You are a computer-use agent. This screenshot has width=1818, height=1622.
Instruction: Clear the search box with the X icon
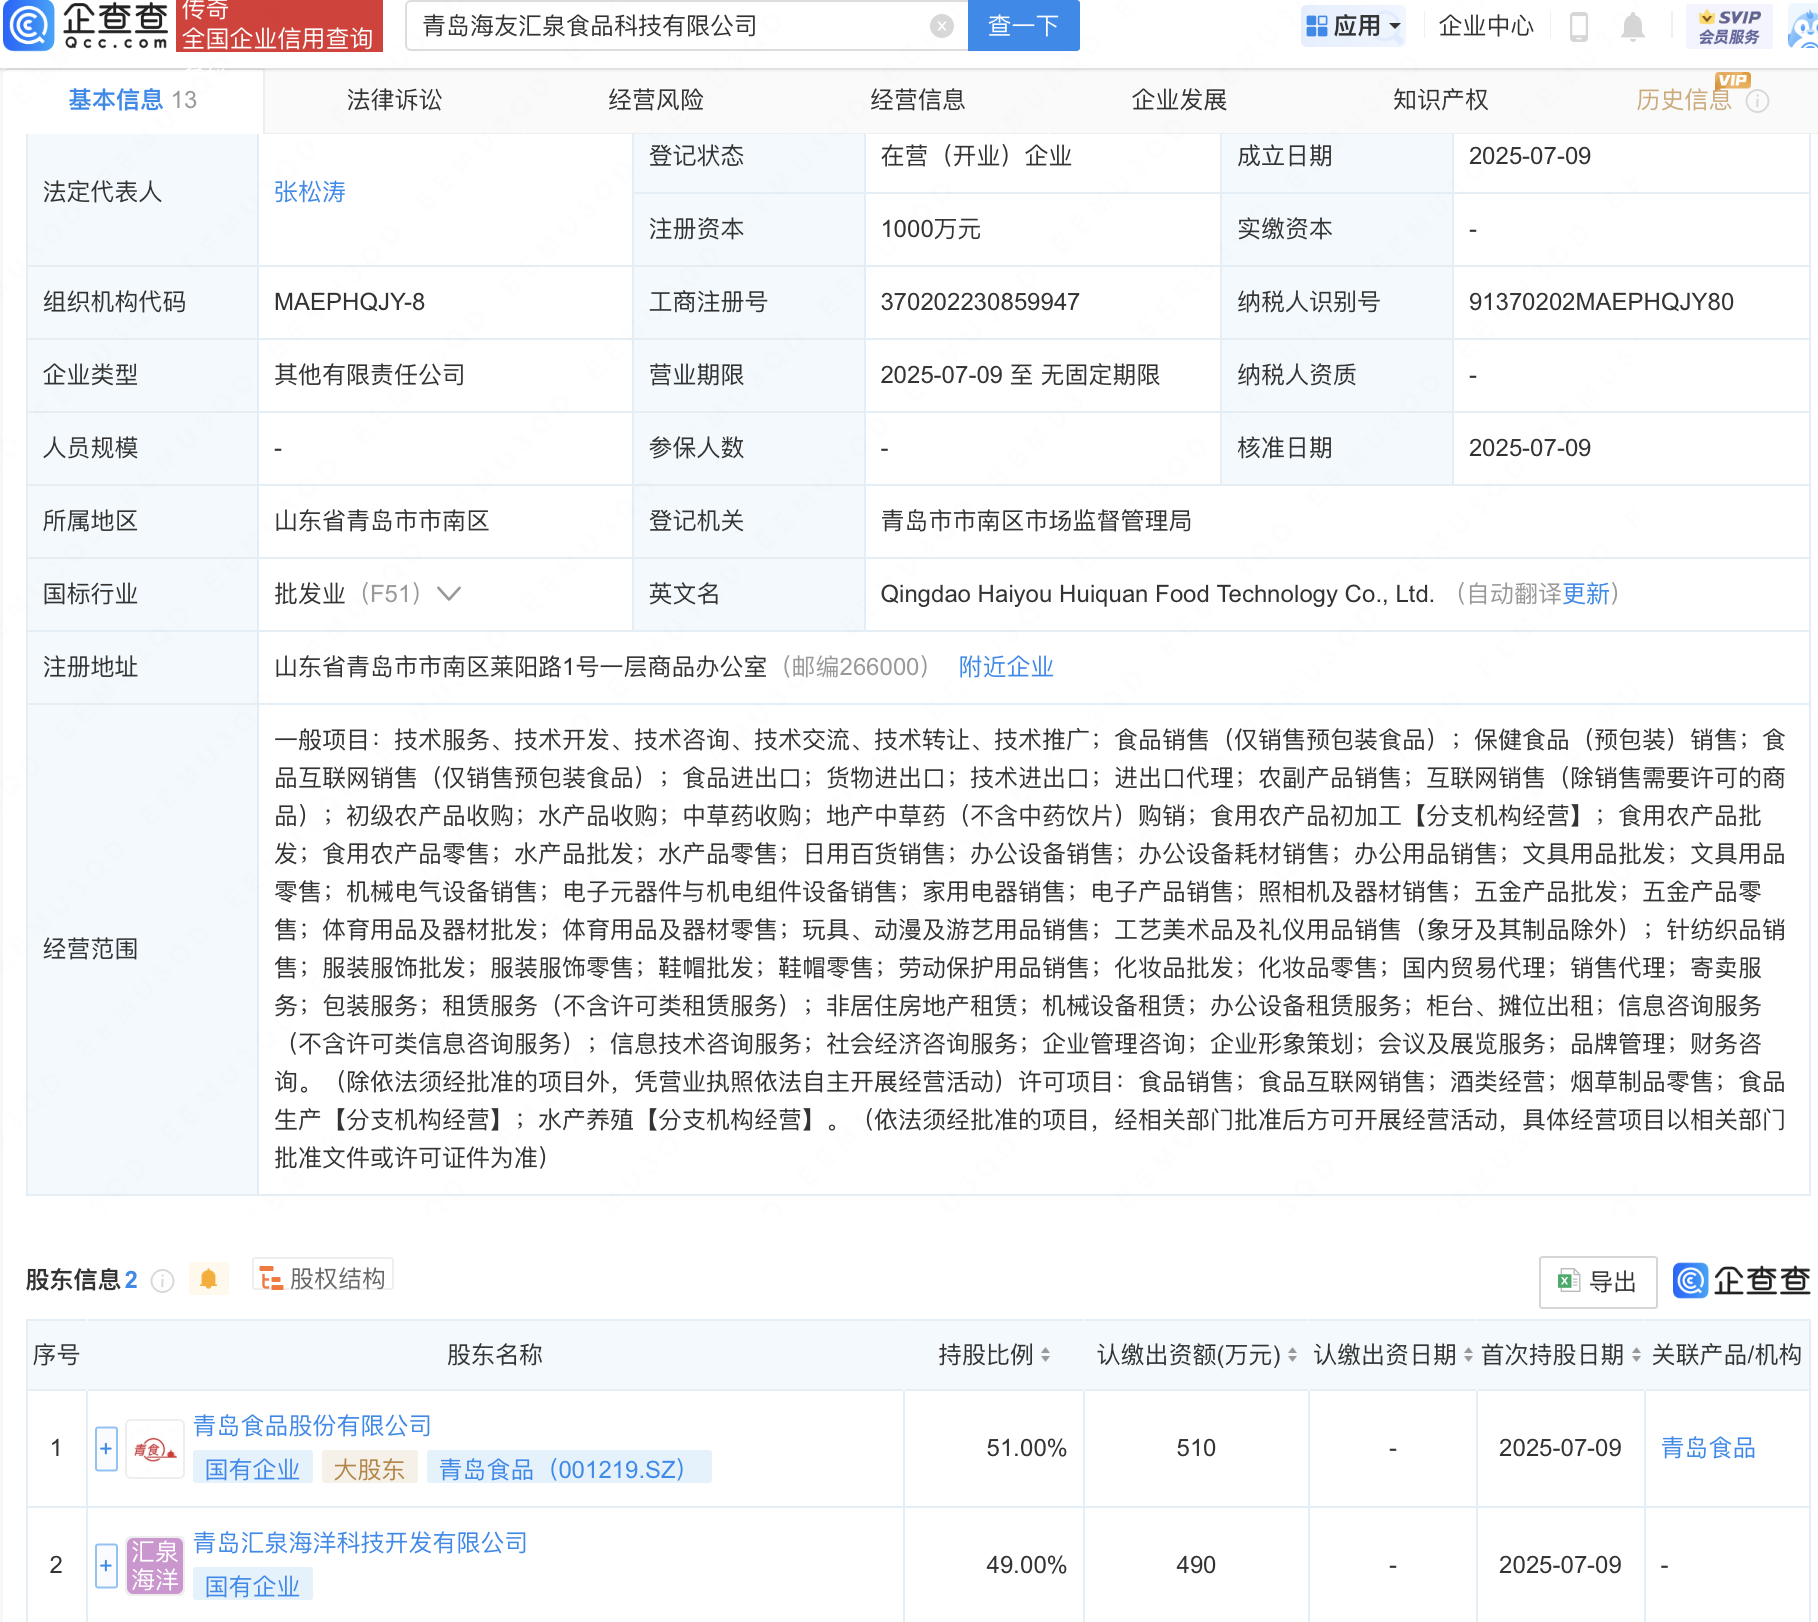click(x=941, y=26)
